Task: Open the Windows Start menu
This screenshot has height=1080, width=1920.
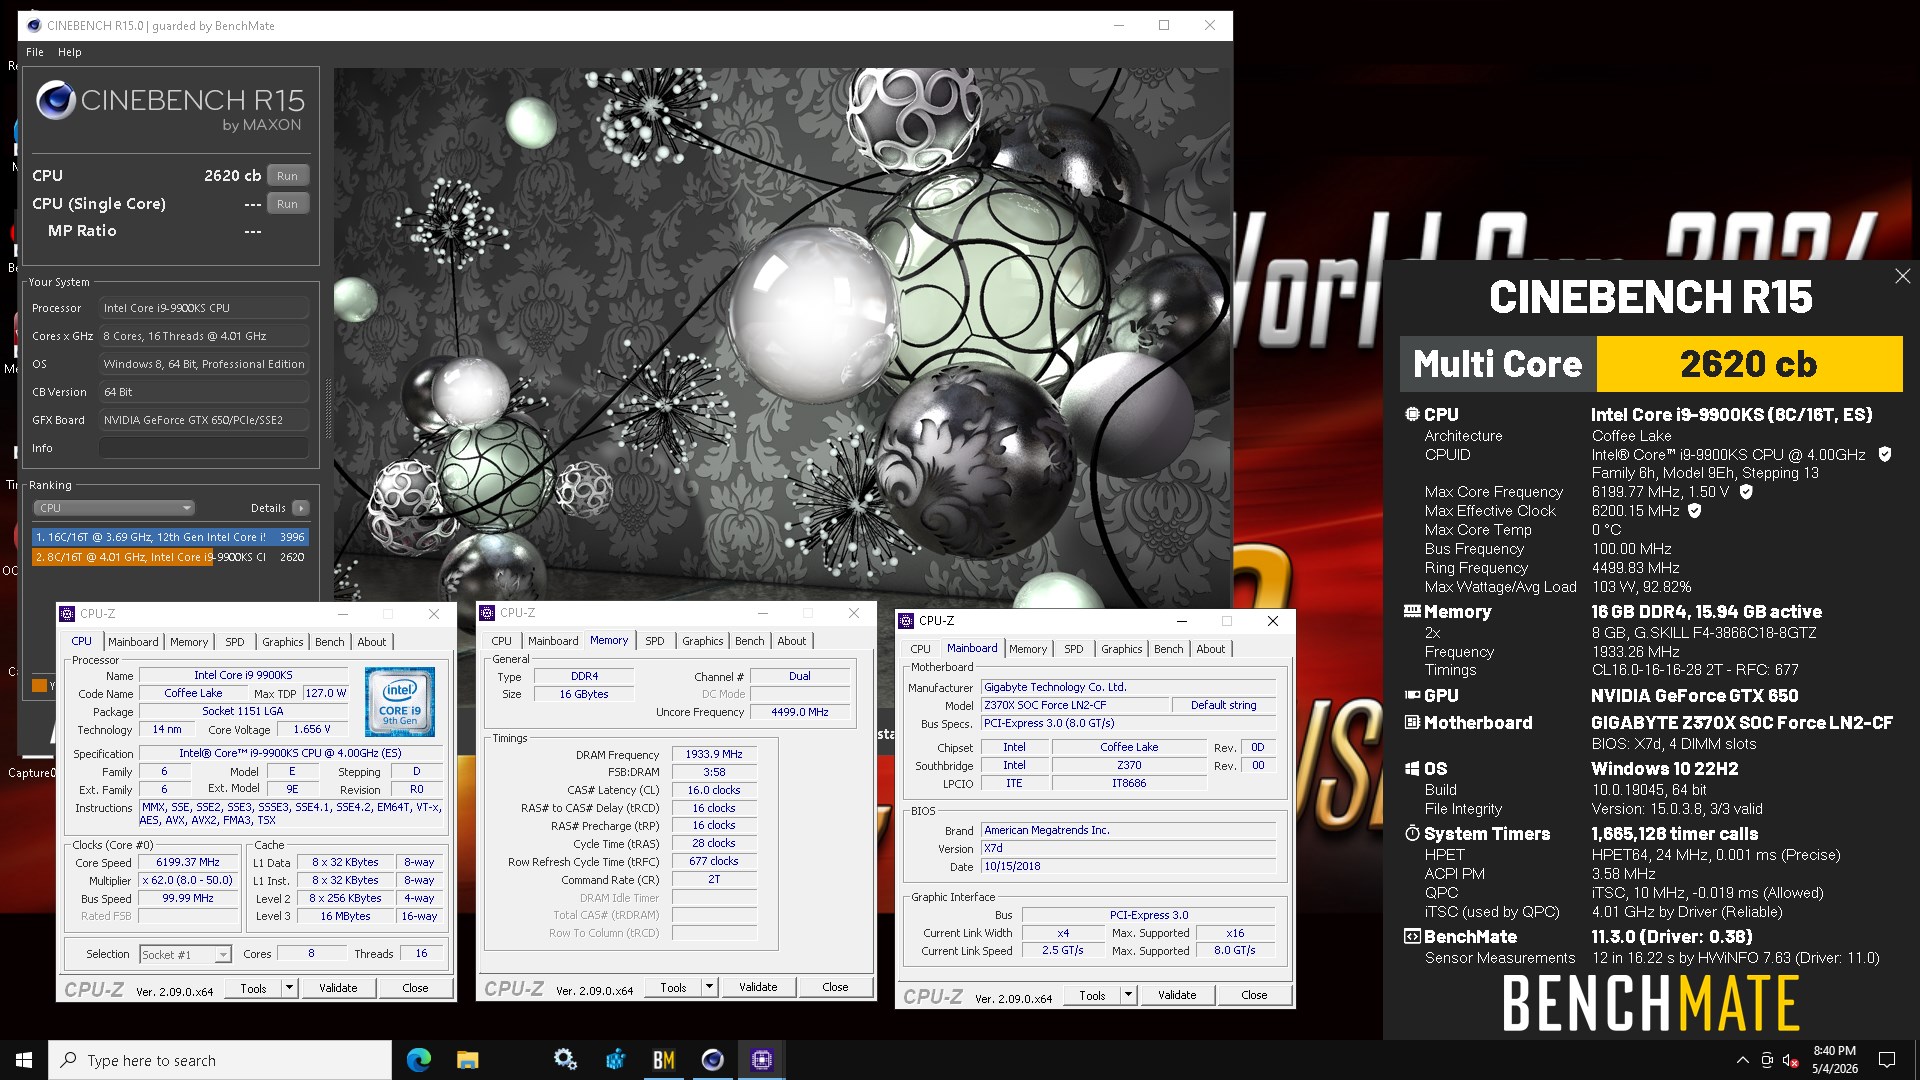Action: (x=24, y=1060)
